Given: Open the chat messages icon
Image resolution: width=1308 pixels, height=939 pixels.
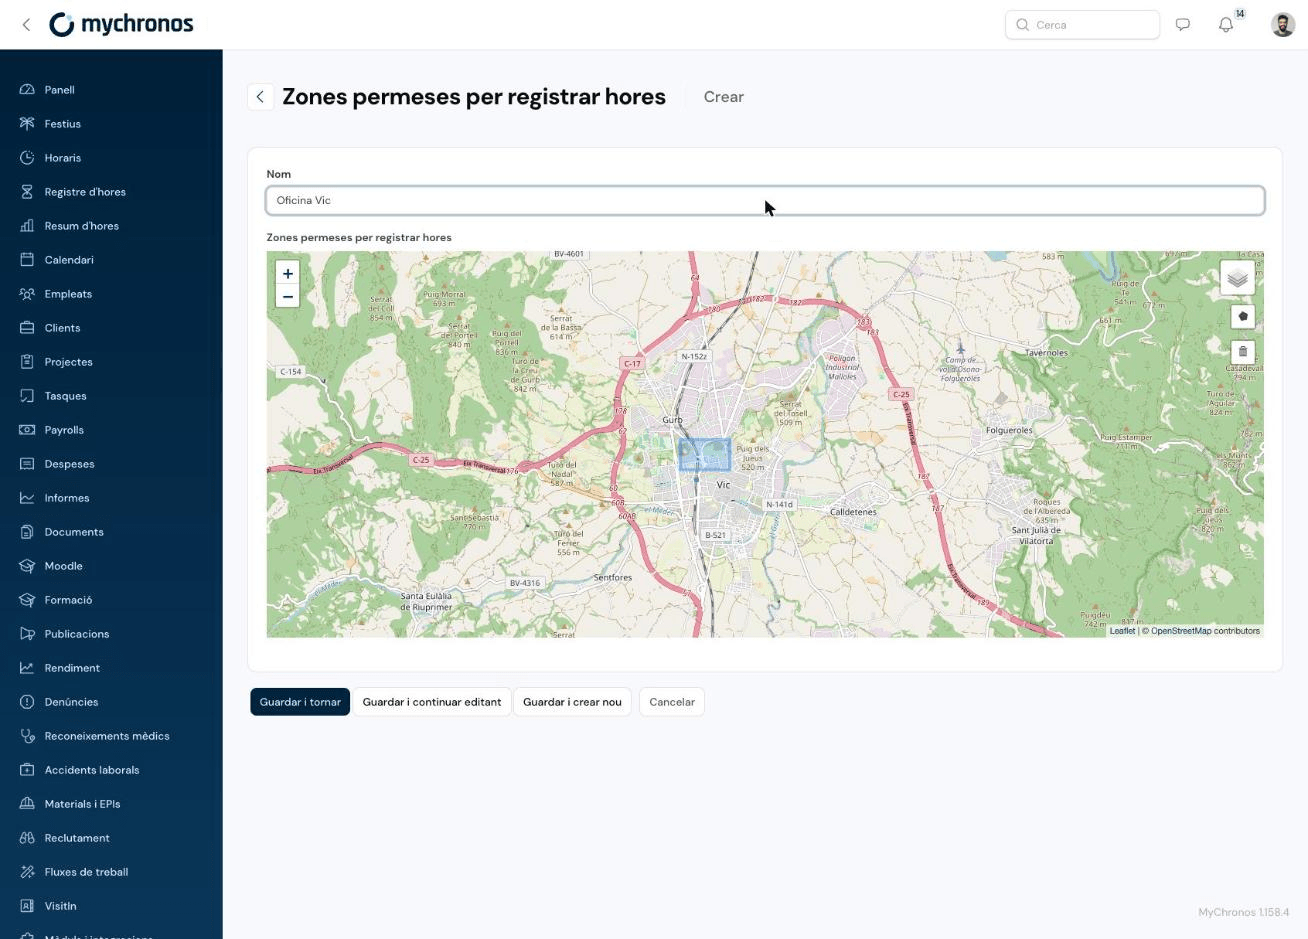Looking at the screenshot, I should (x=1183, y=25).
